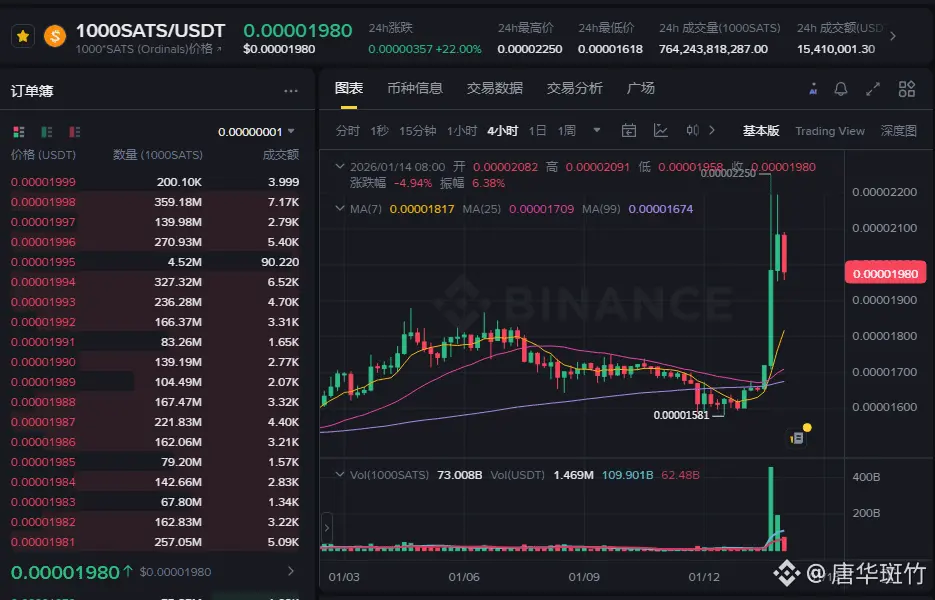Screen dimensions: 935x600
Task: Click the 24h low value 0.00001618
Action: pyautogui.click(x=610, y=50)
